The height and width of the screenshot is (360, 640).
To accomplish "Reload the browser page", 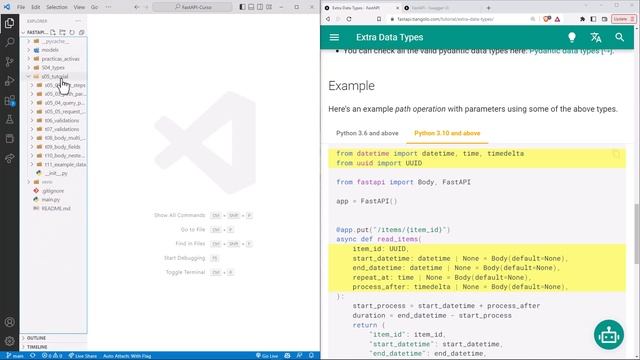I will click(x=349, y=19).
